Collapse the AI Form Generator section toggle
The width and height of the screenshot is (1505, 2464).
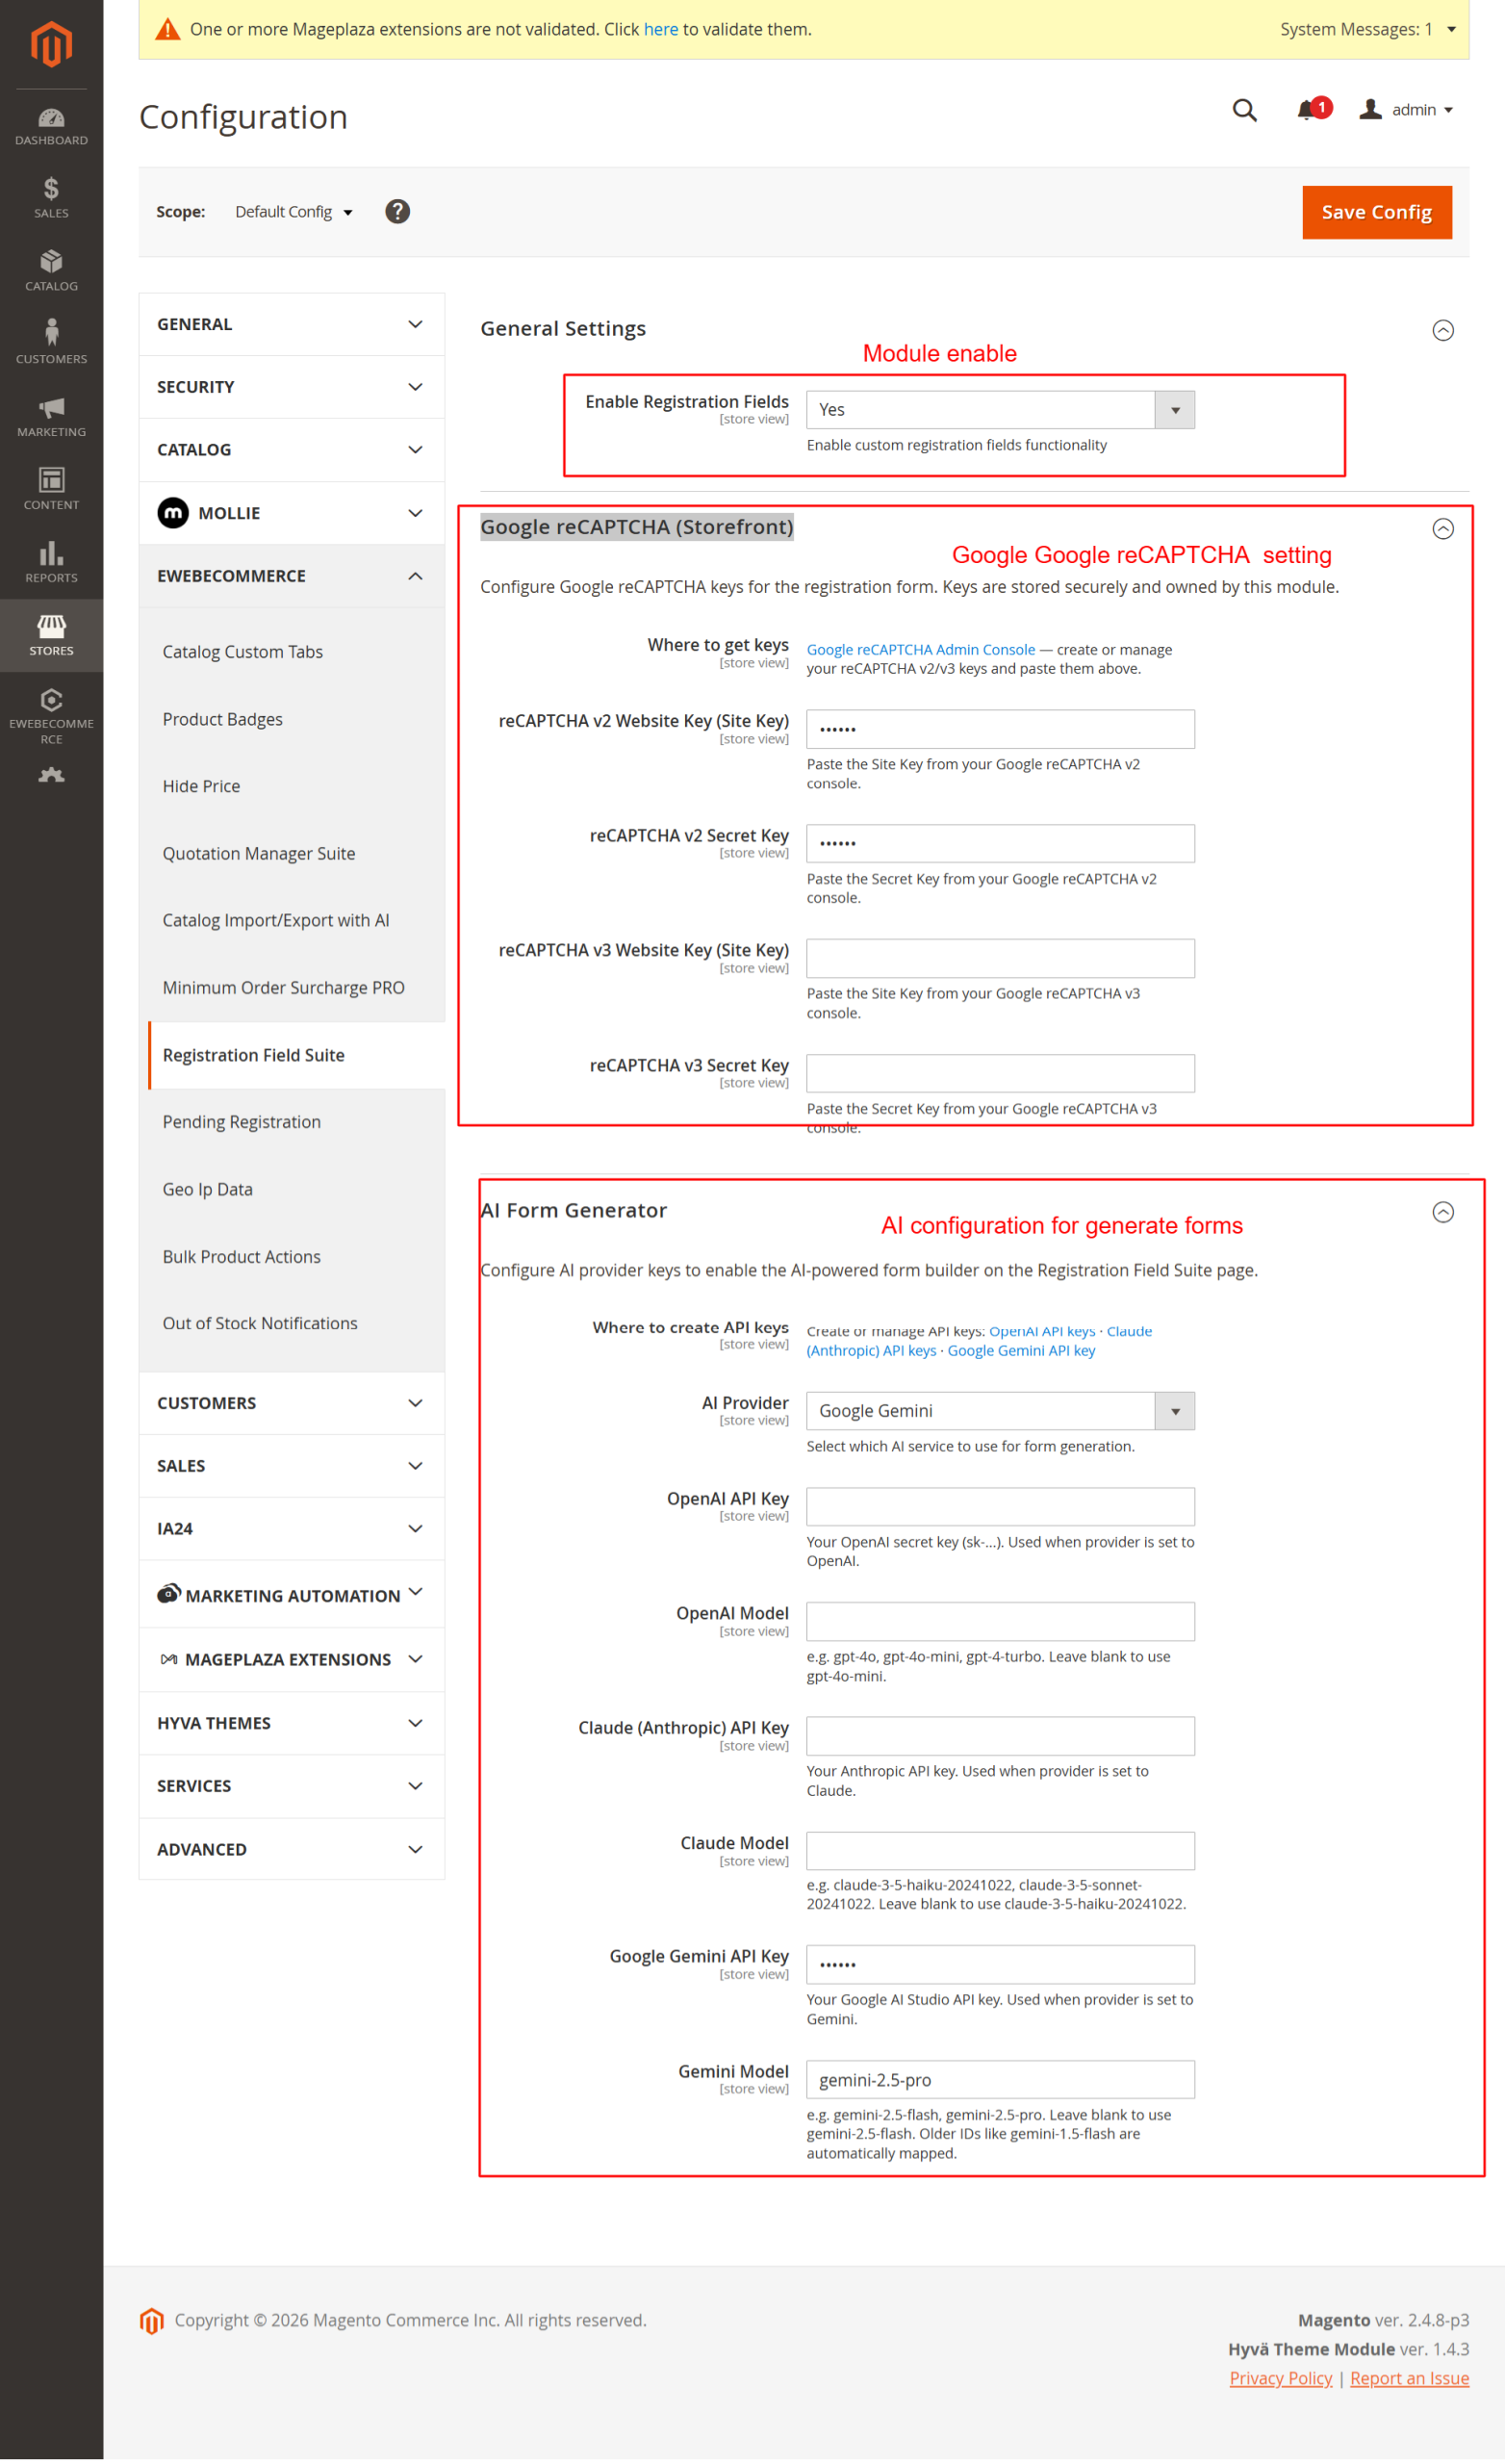click(1442, 1212)
